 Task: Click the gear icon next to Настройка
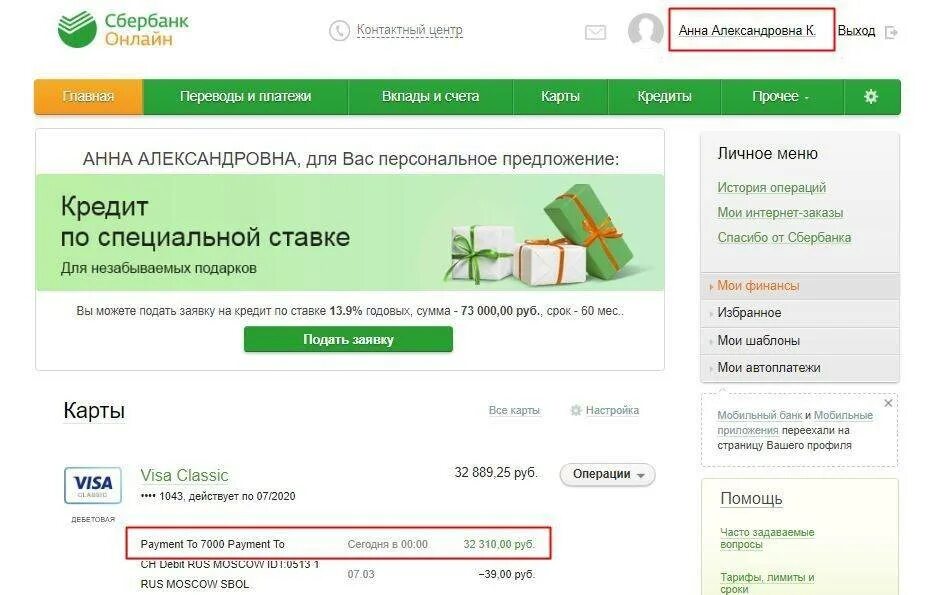coord(576,410)
